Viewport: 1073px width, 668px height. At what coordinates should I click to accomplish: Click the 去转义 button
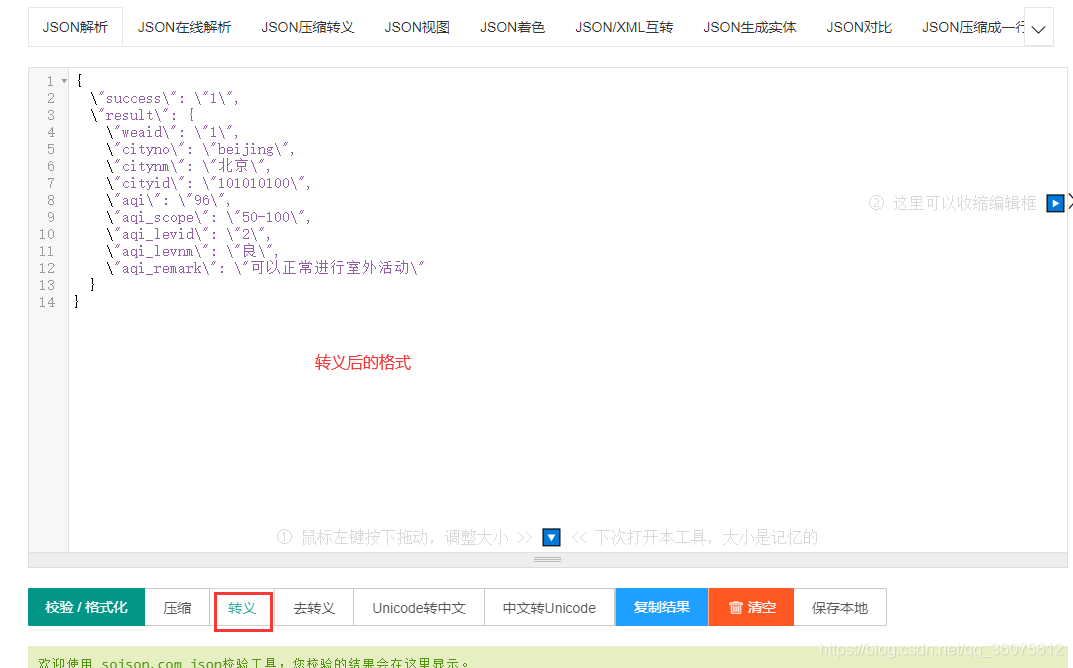point(318,607)
